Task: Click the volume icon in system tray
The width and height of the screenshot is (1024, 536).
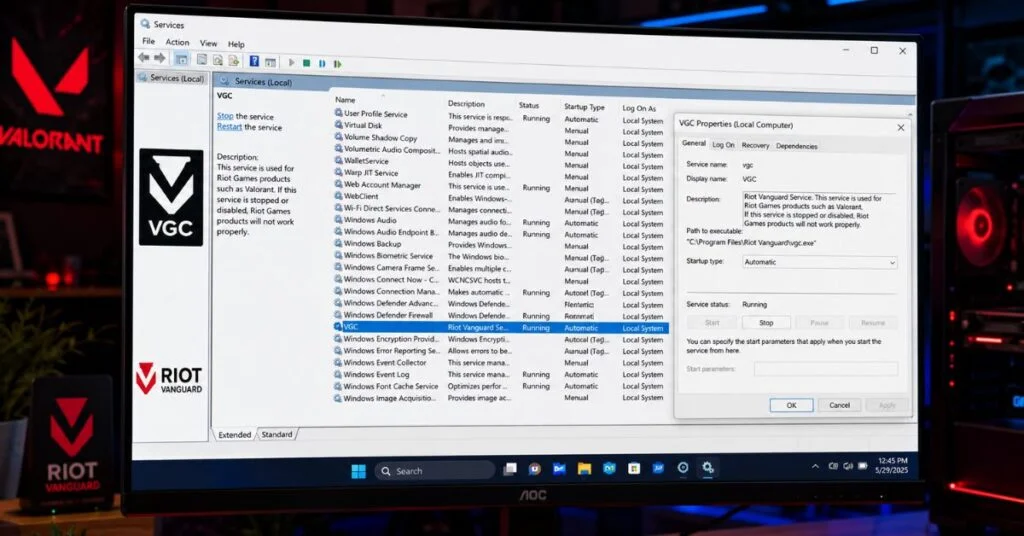Action: (x=848, y=466)
